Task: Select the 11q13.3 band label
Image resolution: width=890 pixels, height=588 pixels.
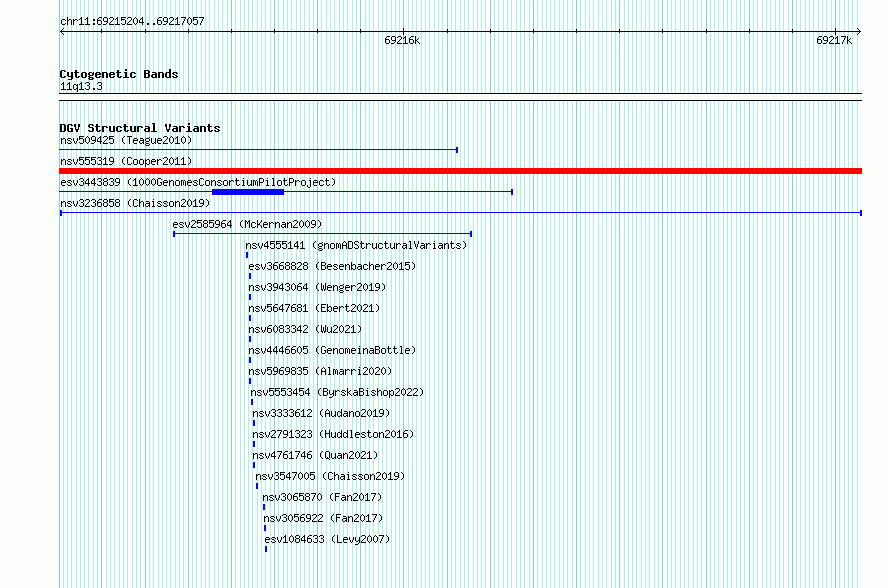Action: tap(81, 86)
